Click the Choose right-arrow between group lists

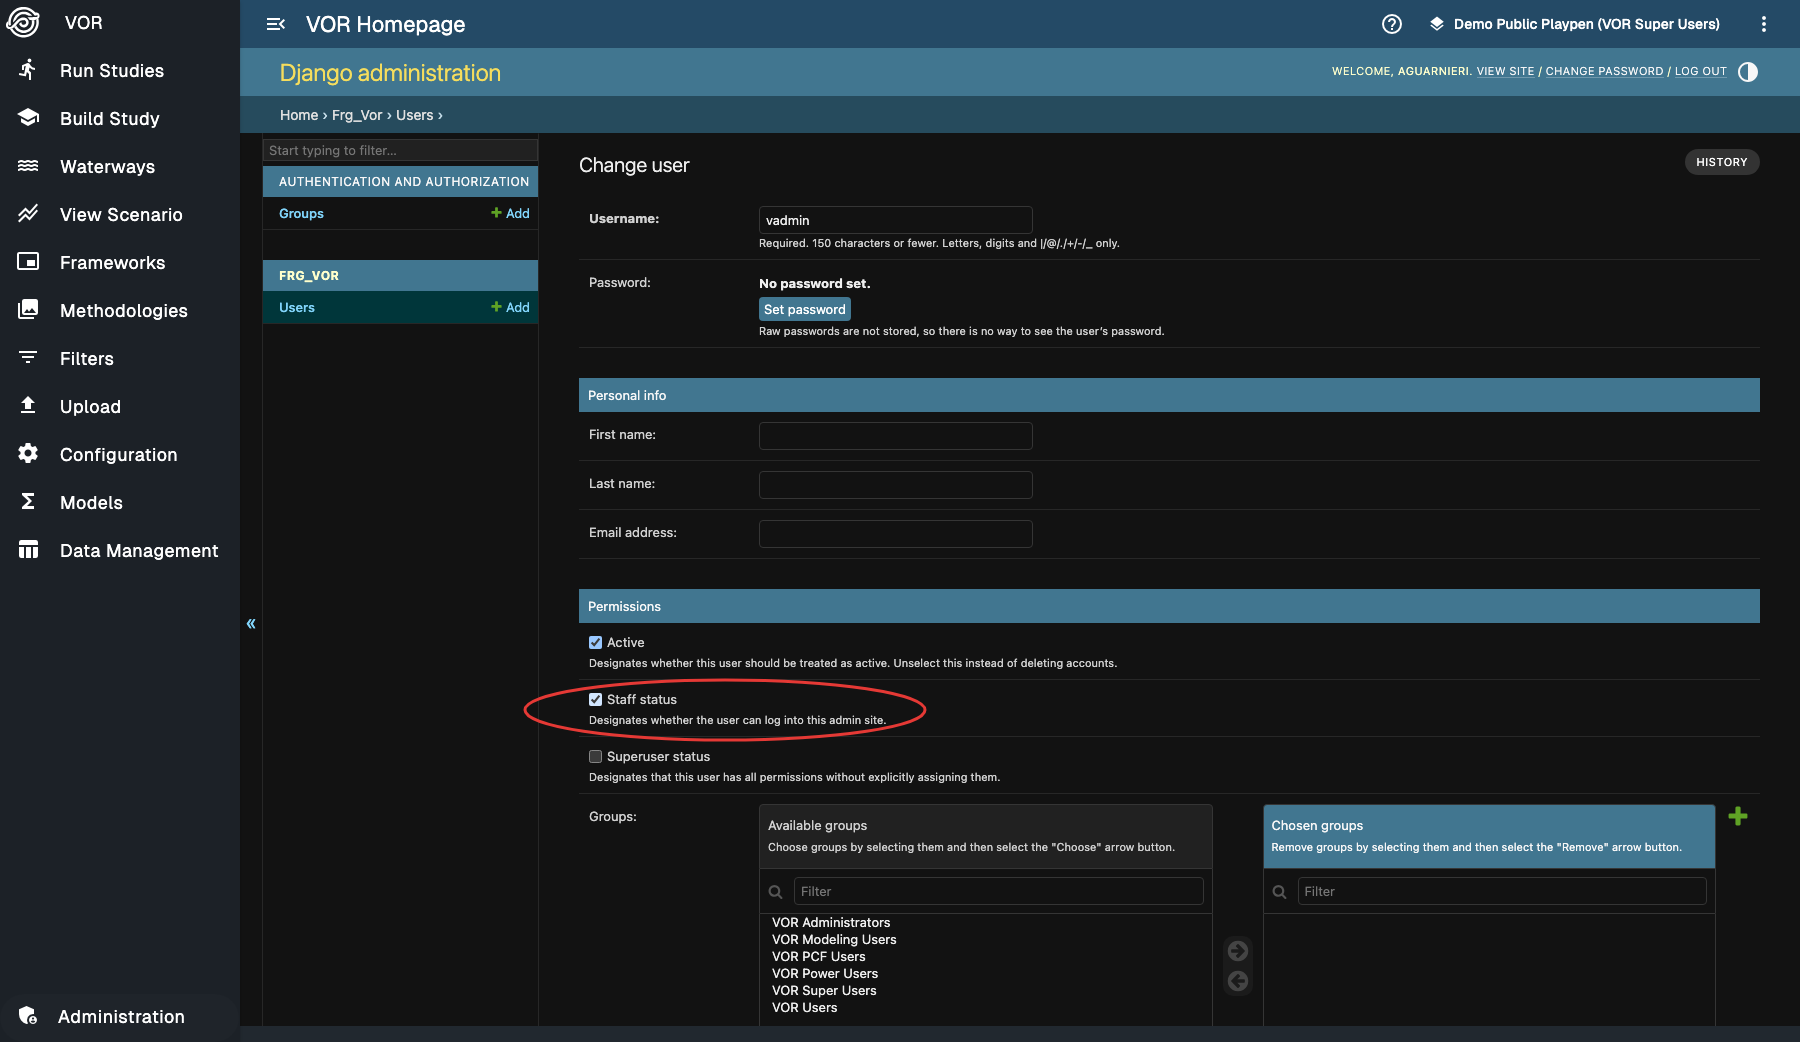(x=1237, y=951)
